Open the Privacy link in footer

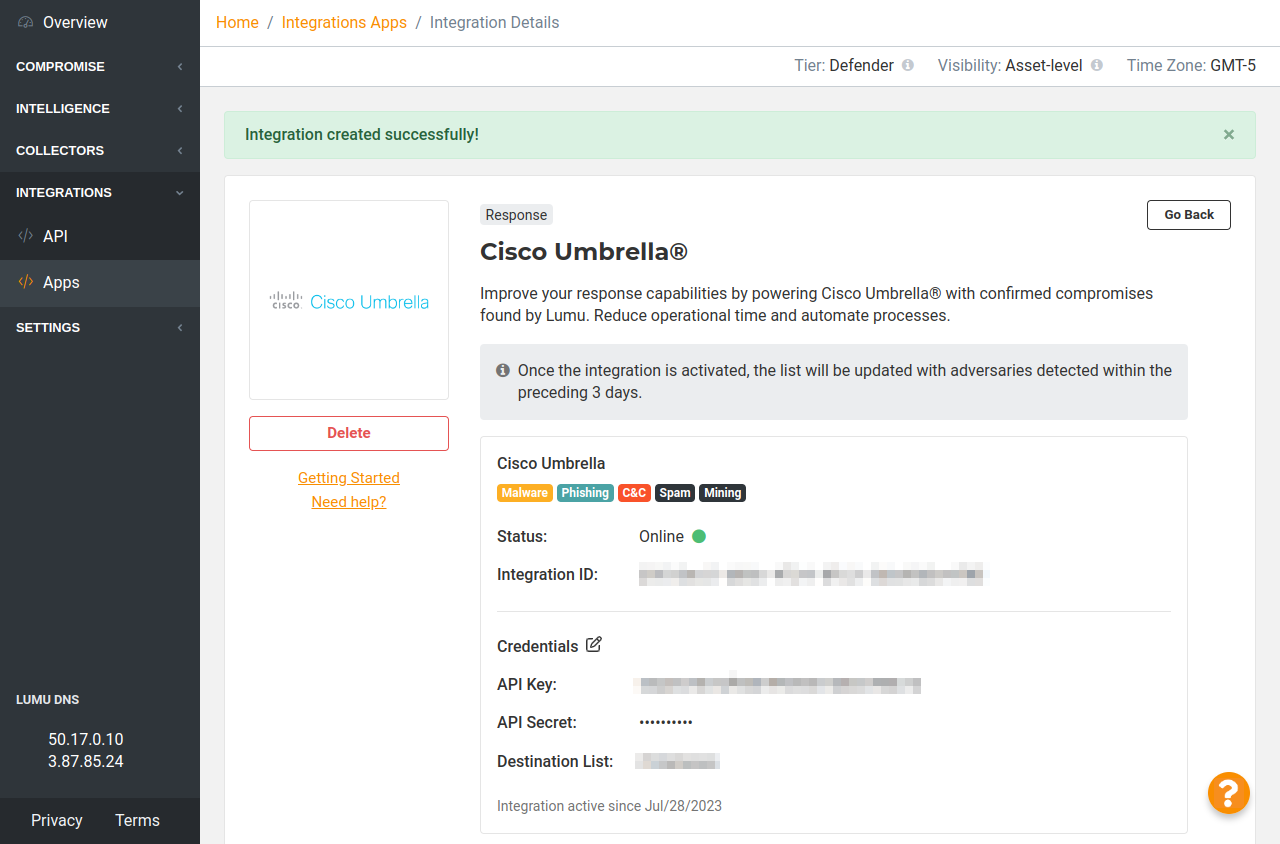(x=57, y=820)
